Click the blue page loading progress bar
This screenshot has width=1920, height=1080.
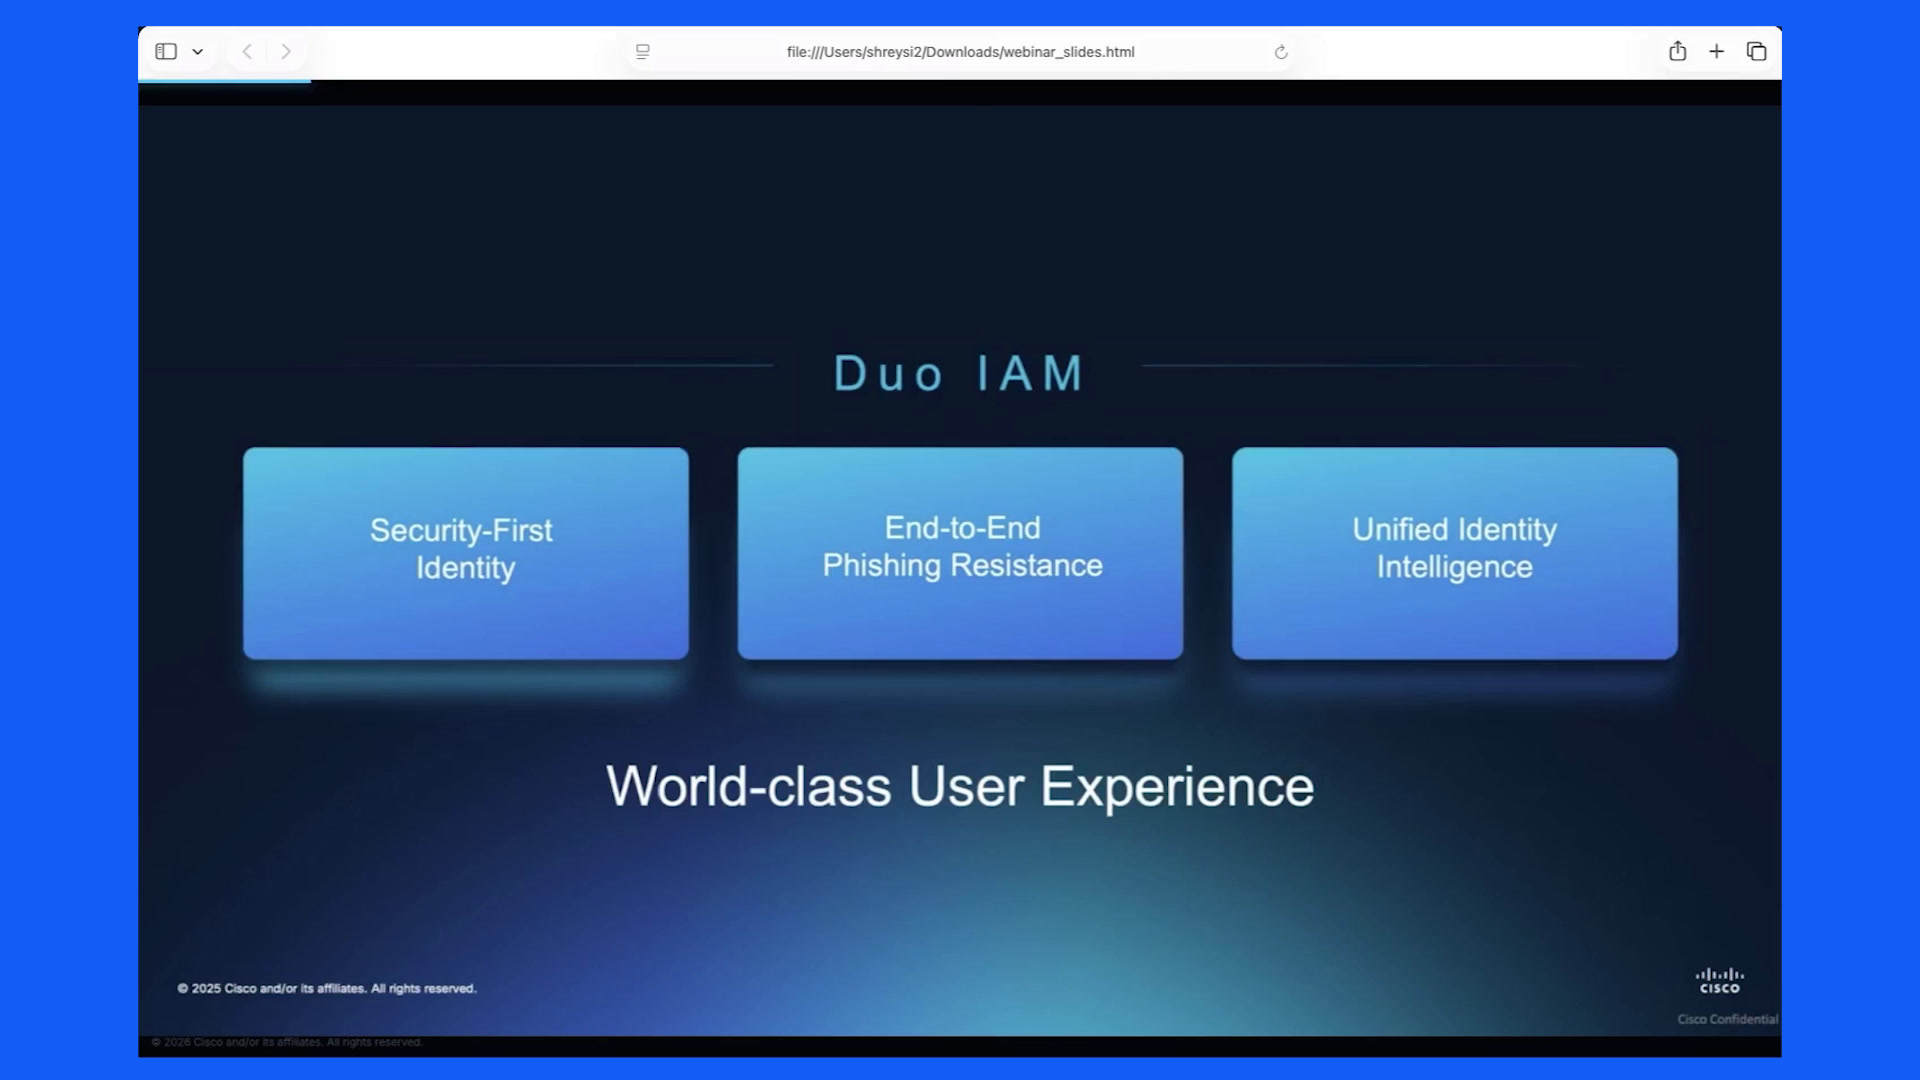pyautogui.click(x=225, y=81)
